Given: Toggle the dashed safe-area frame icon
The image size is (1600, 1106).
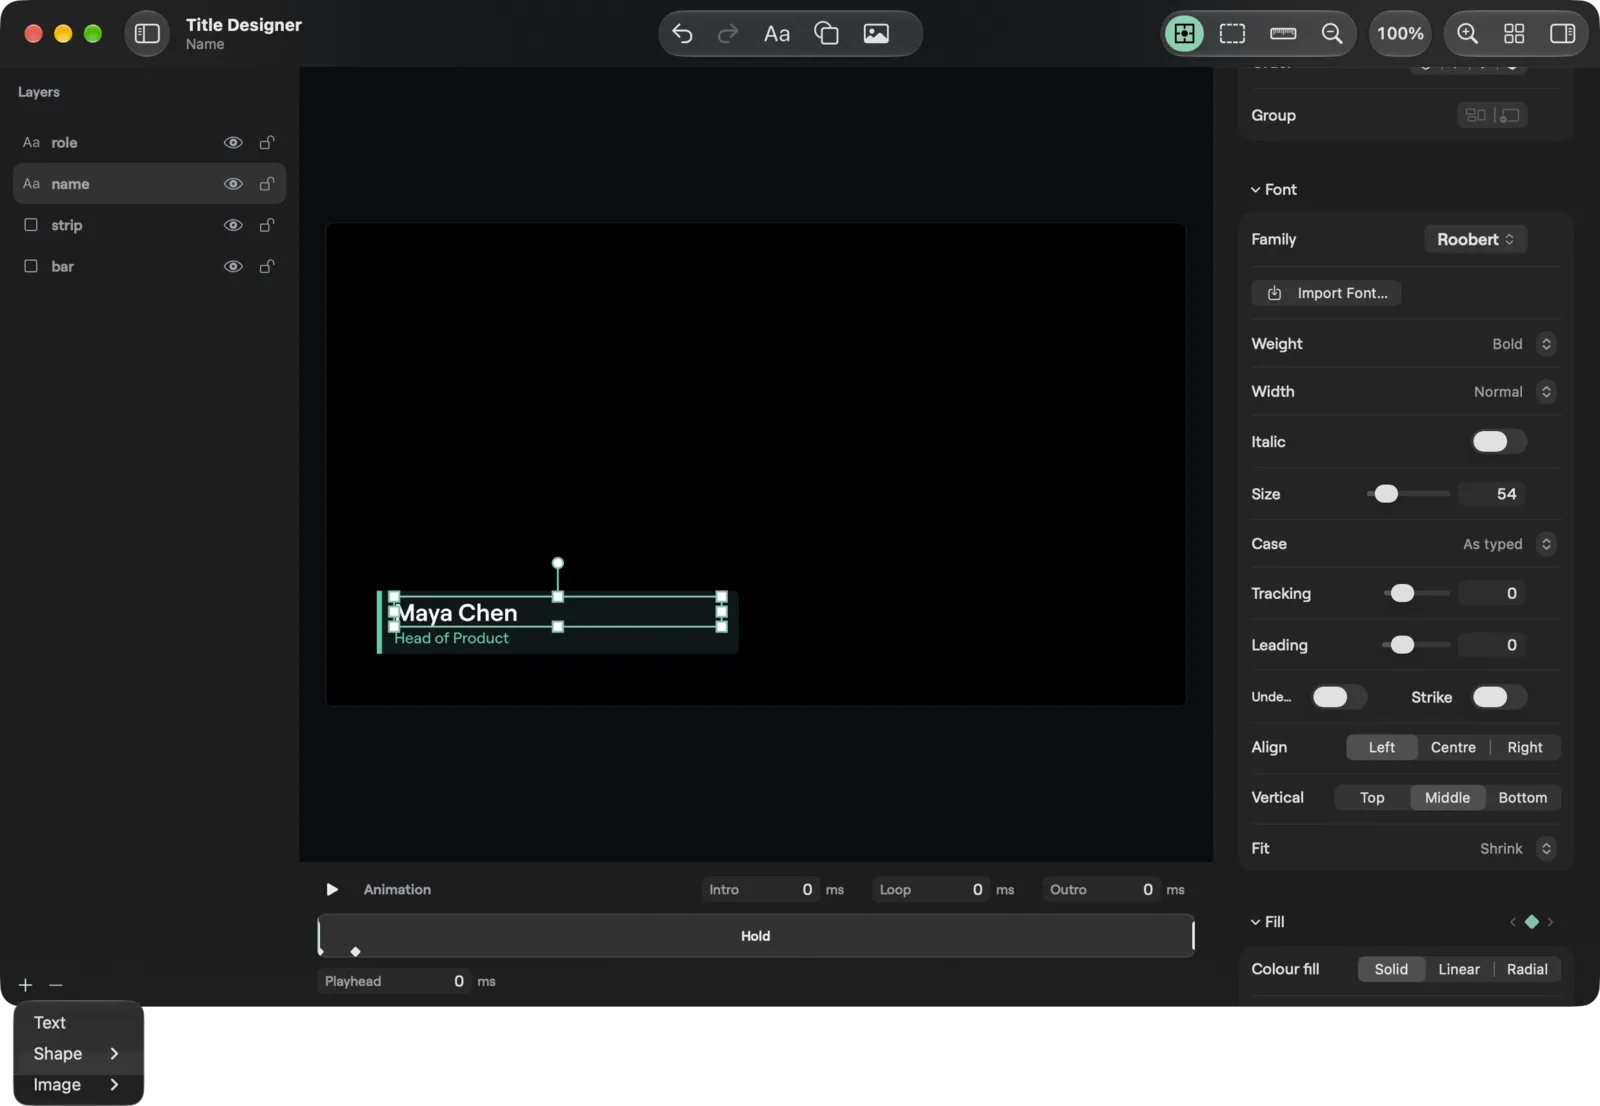Looking at the screenshot, I should coord(1233,34).
